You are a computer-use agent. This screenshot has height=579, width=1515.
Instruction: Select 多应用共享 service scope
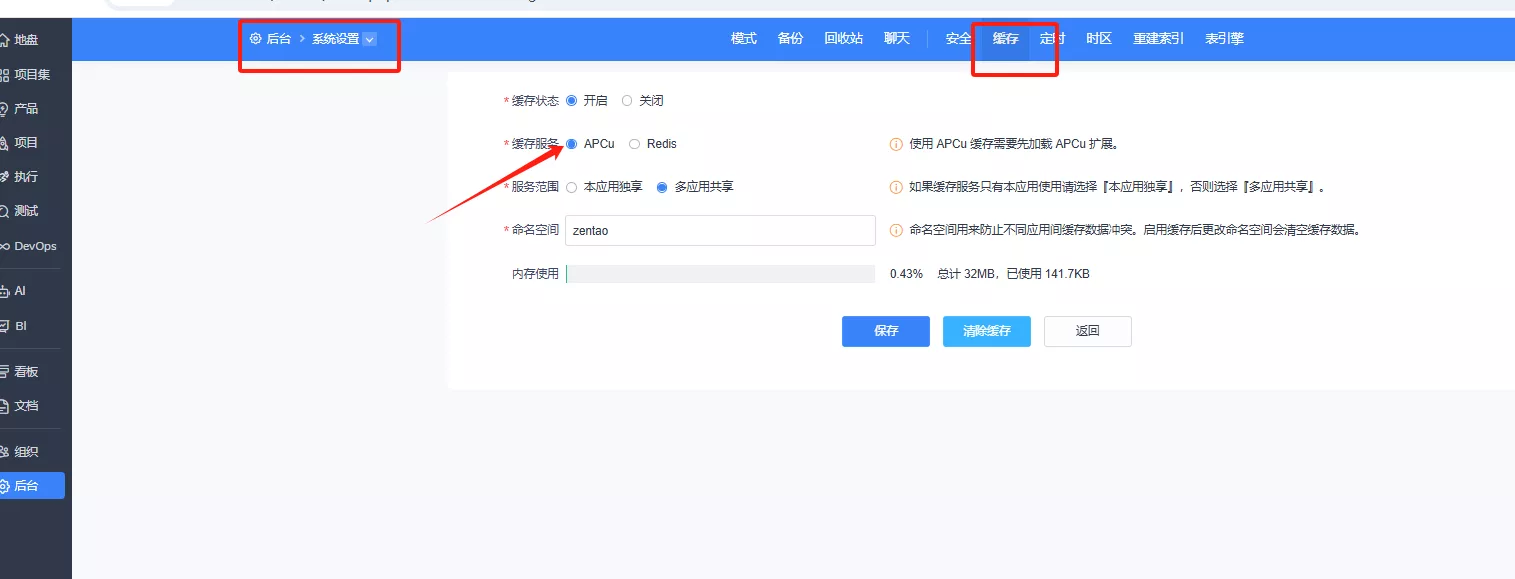[x=662, y=187]
